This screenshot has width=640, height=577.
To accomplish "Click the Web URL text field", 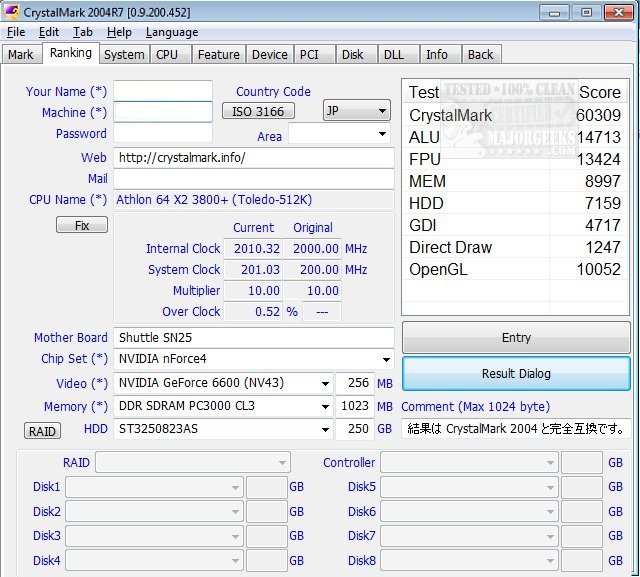I will (x=254, y=158).
